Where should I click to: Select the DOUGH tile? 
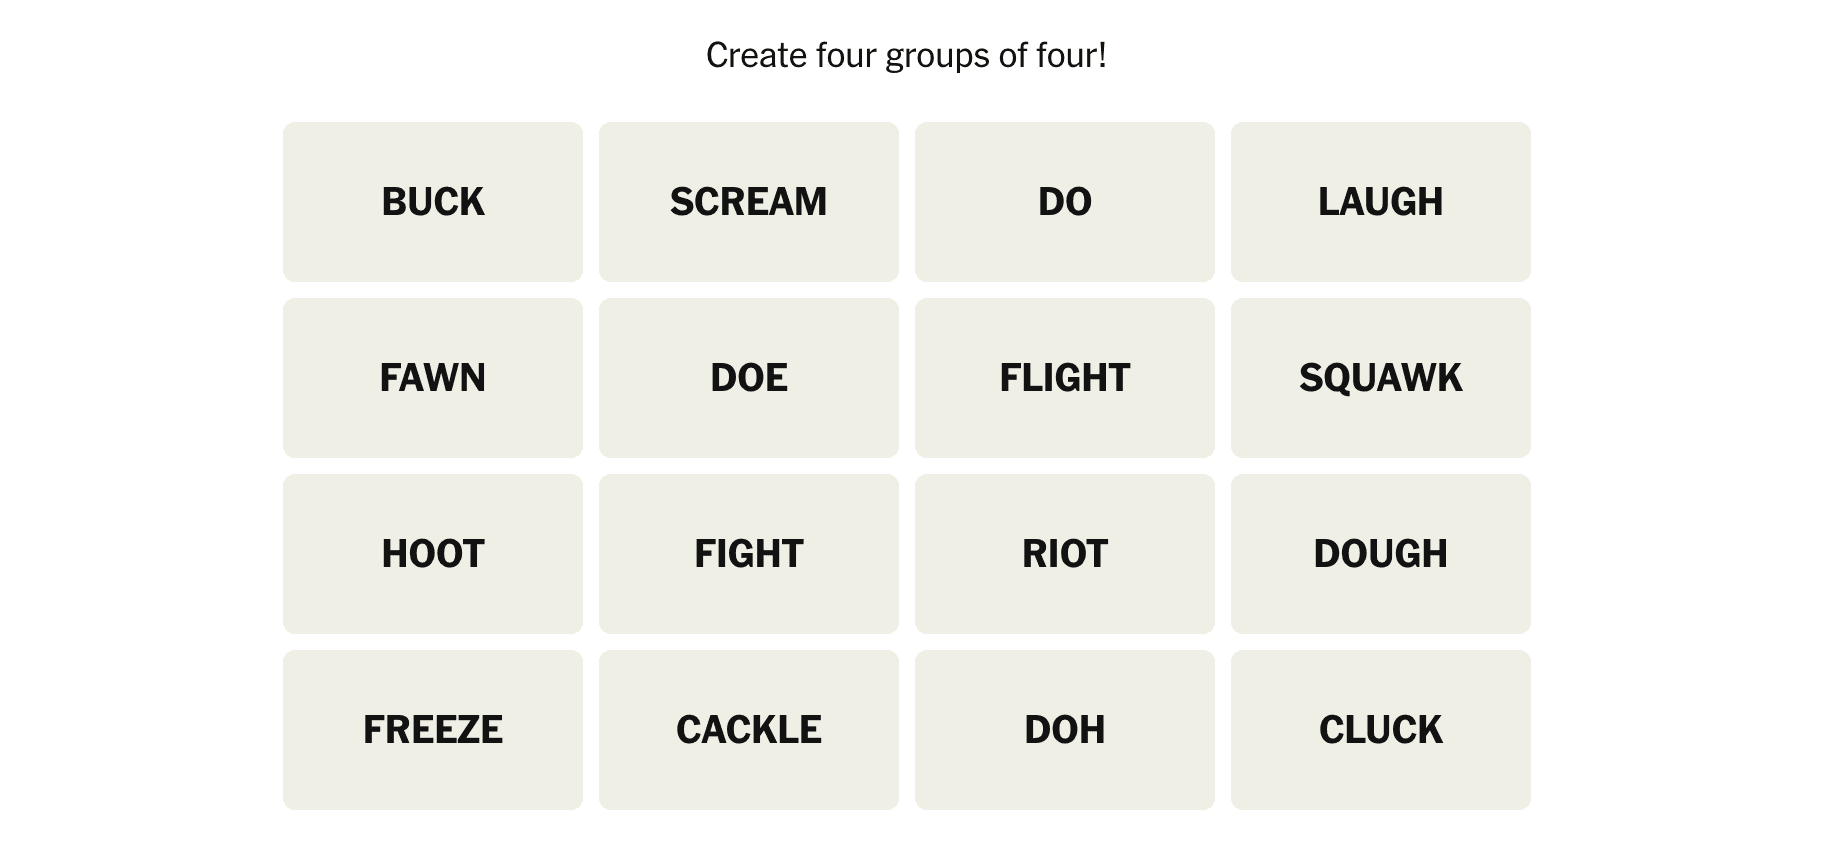1380,554
